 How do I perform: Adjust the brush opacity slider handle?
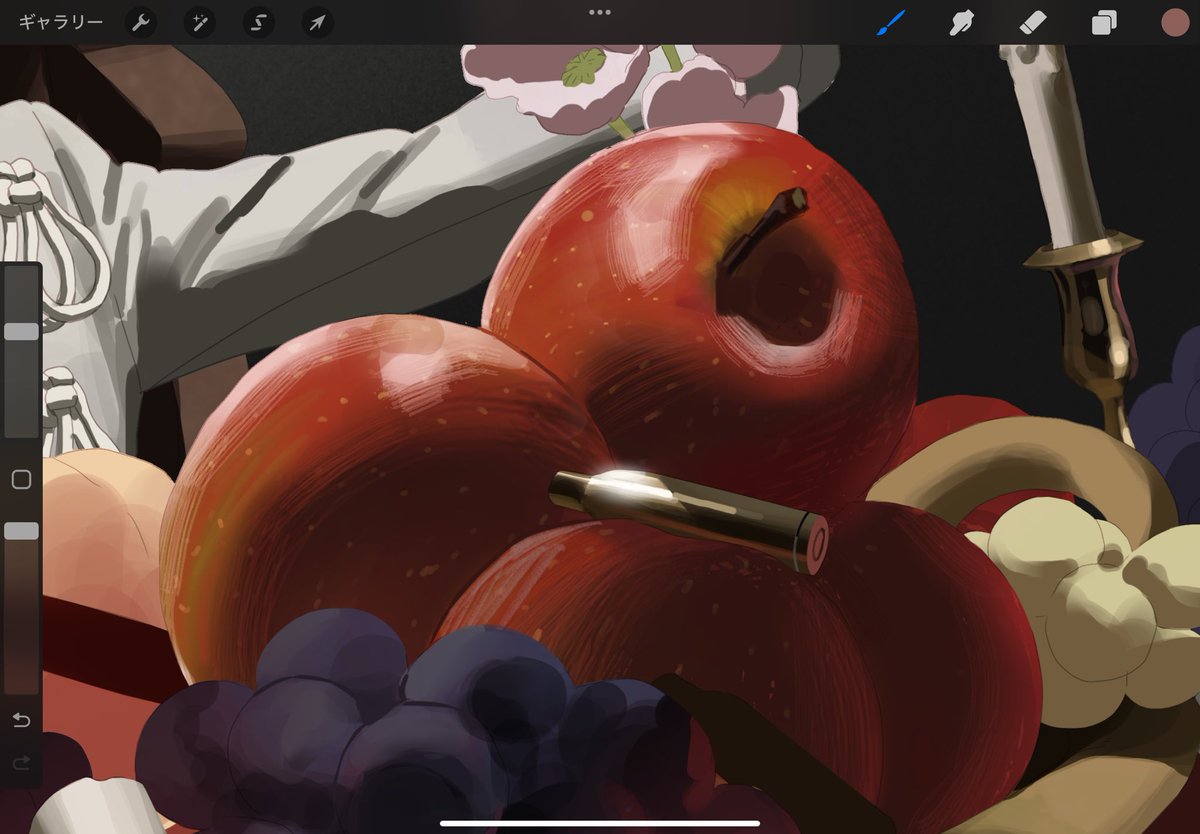21,531
